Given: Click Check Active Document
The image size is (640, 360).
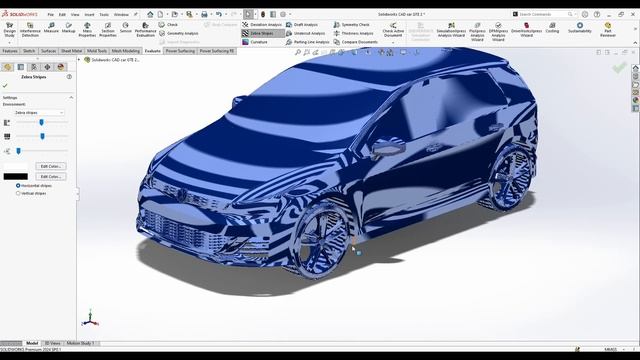Looking at the screenshot, I should click(x=393, y=30).
